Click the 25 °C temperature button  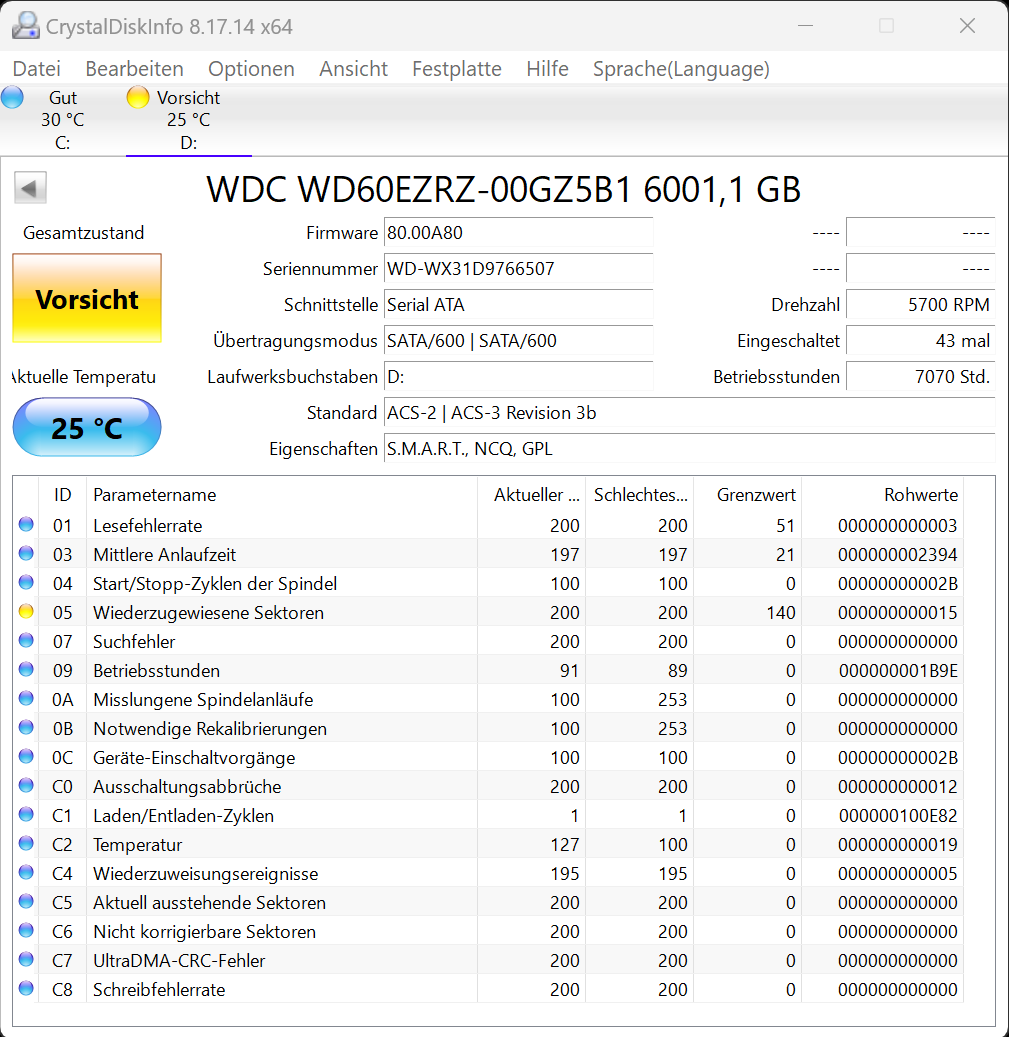click(x=87, y=427)
